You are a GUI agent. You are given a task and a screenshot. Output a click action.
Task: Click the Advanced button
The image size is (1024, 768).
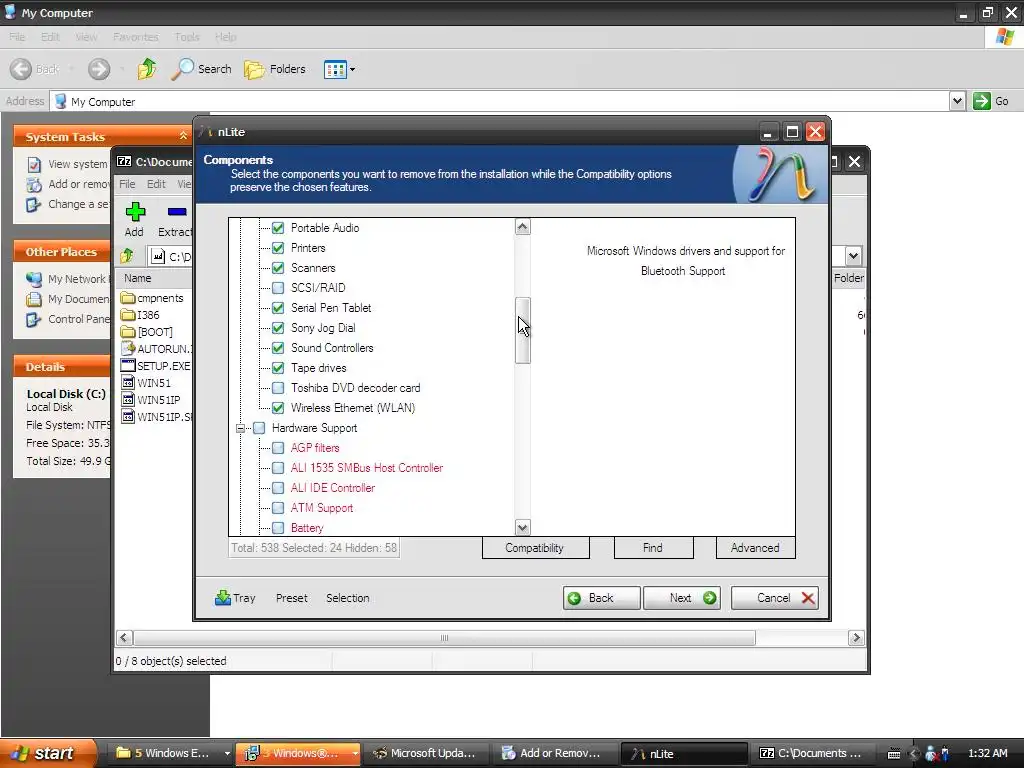[x=755, y=548]
